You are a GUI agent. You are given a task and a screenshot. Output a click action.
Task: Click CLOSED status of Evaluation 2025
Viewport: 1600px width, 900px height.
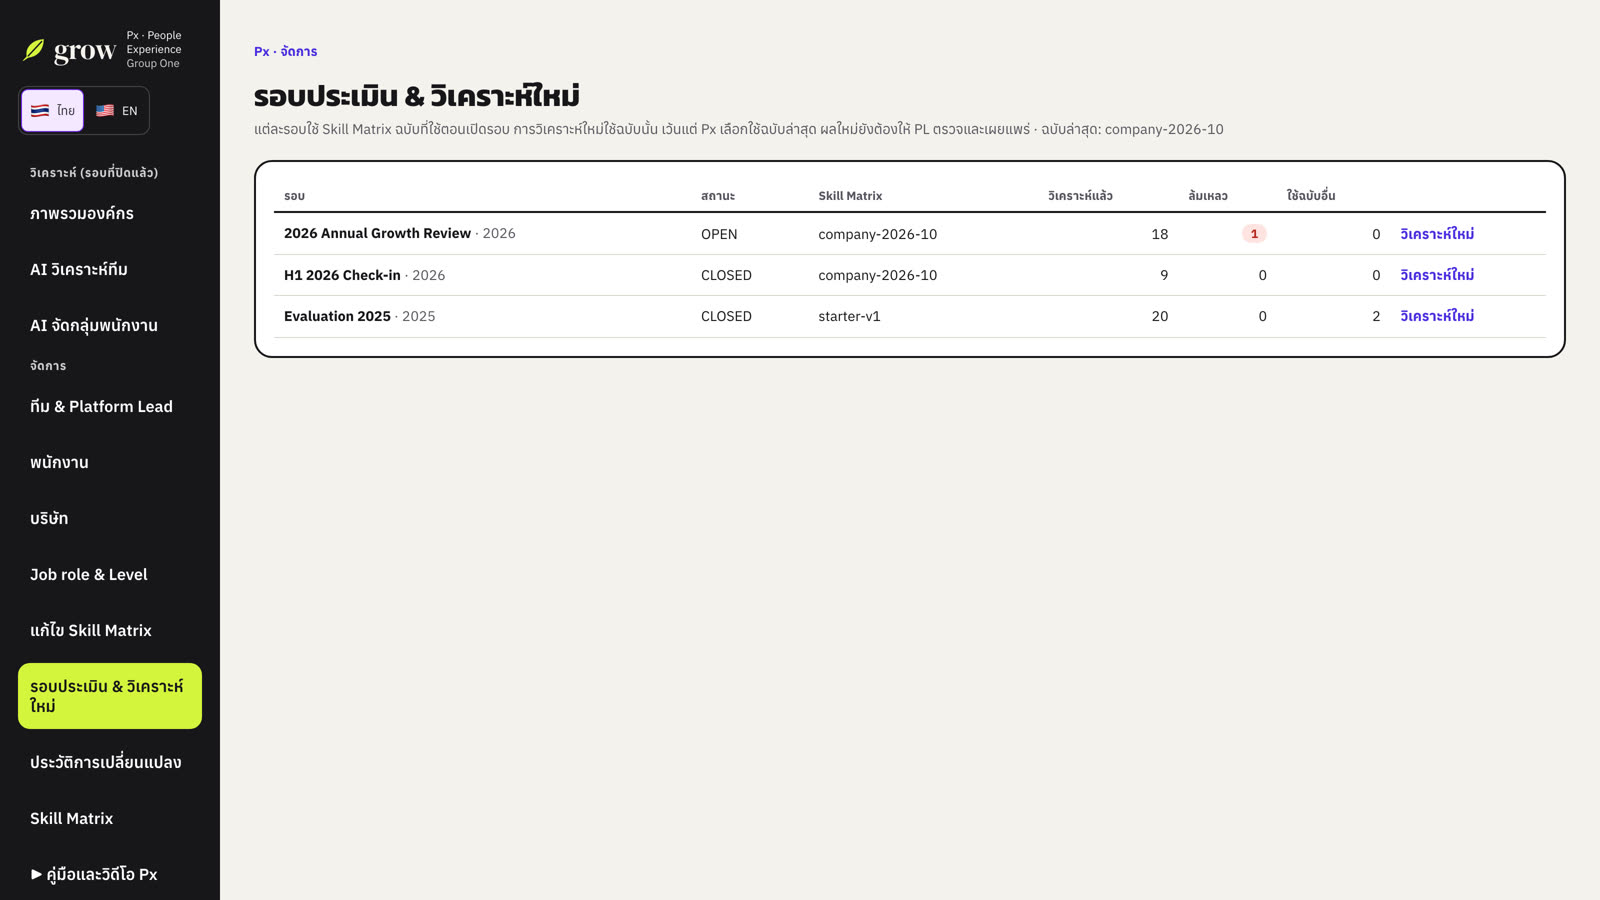click(x=726, y=316)
